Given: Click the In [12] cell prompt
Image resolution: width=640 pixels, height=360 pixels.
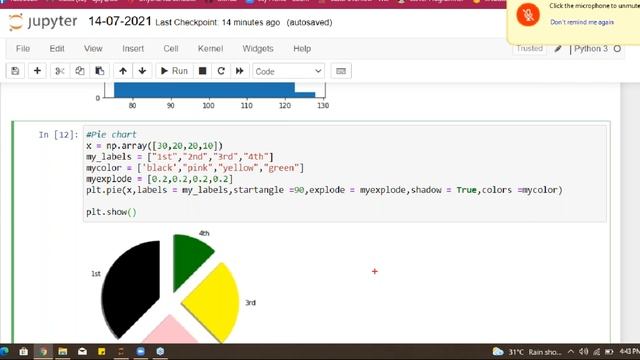Looking at the screenshot, I should click(x=58, y=135).
